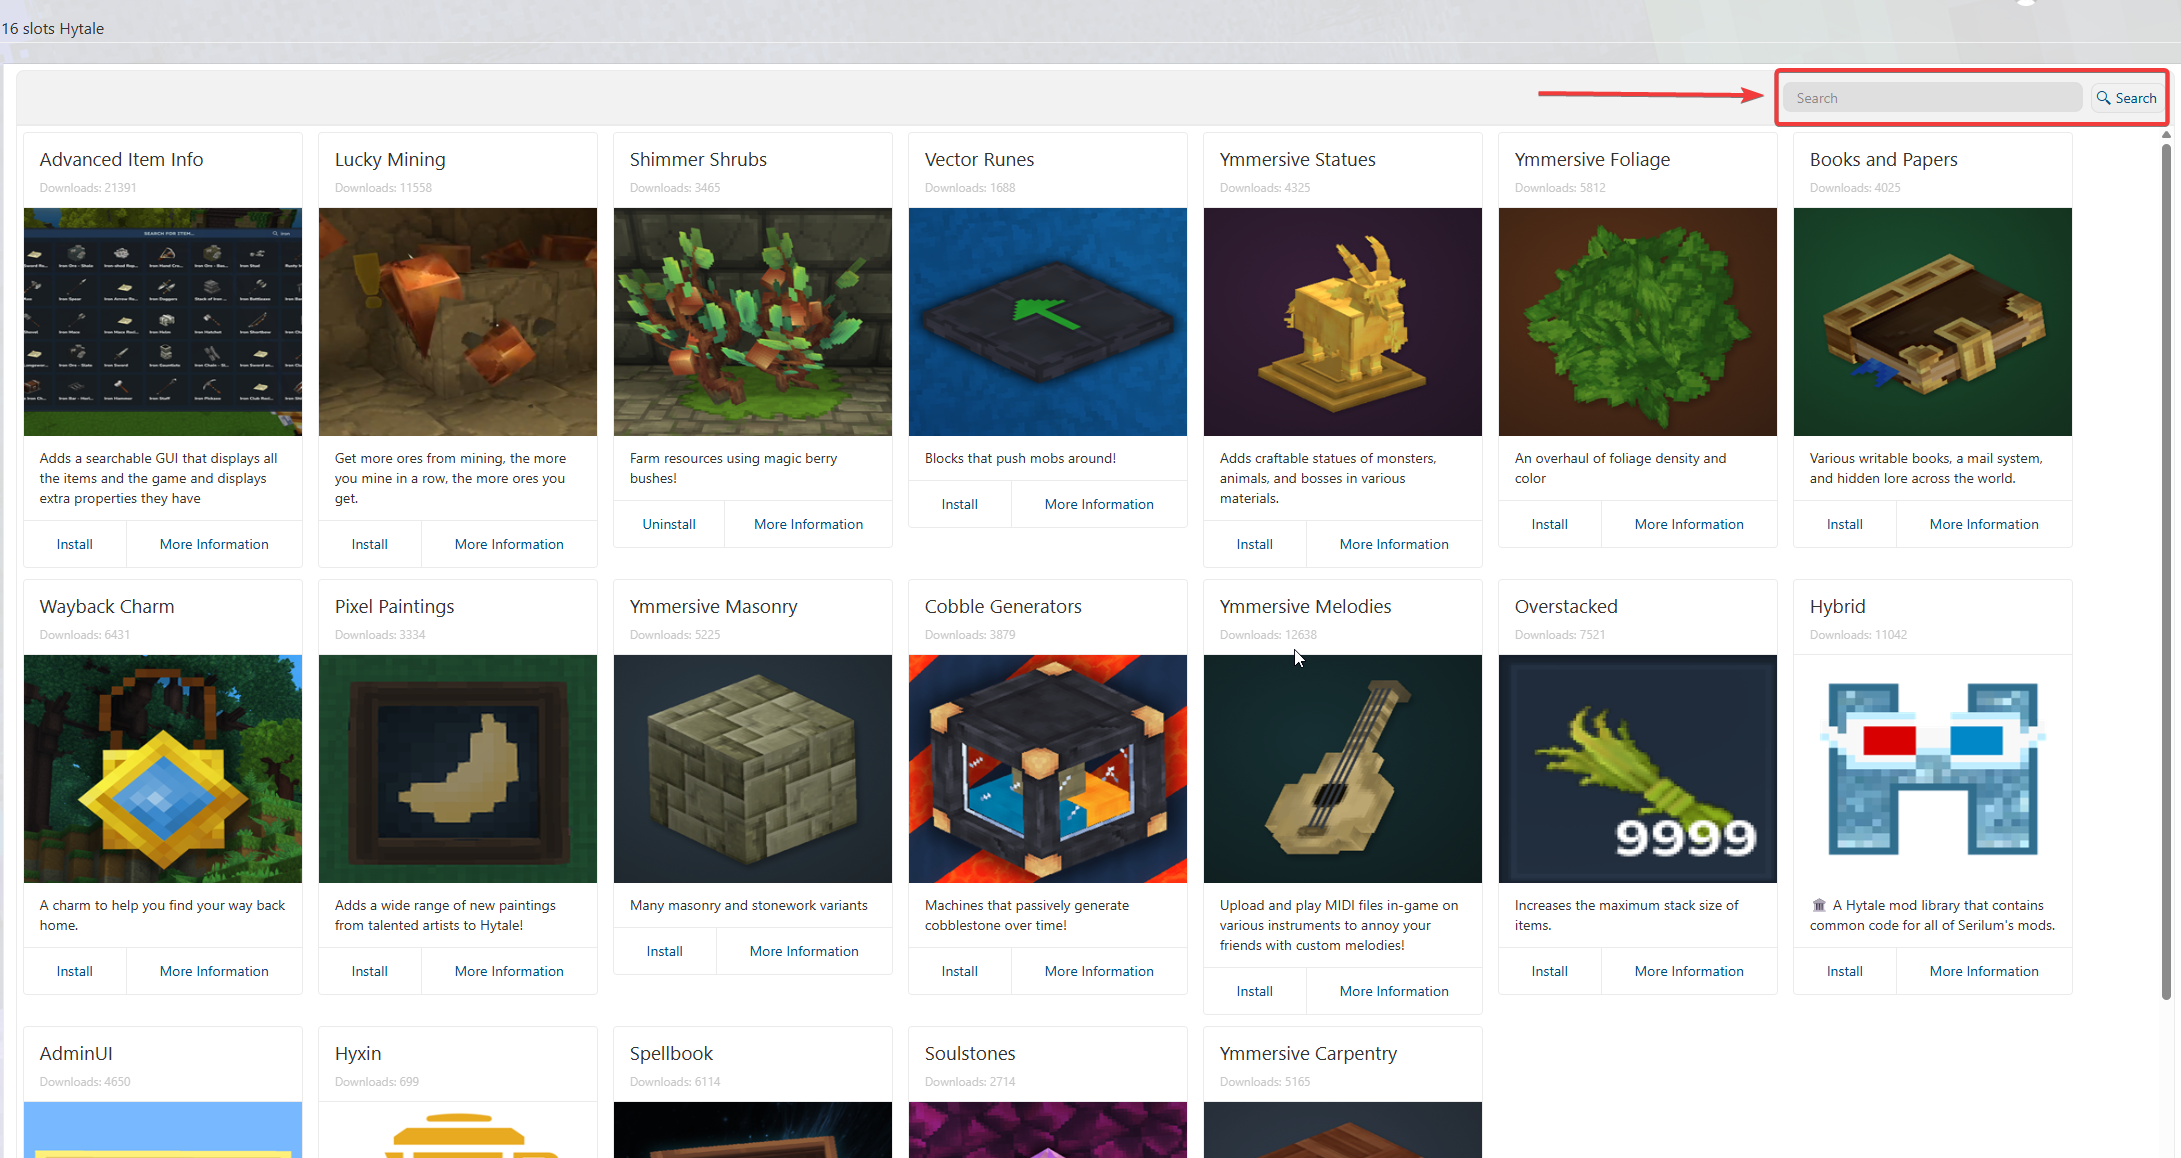This screenshot has width=2181, height=1158.
Task: Click the Hybrid 3D glasses logo
Action: (1932, 768)
